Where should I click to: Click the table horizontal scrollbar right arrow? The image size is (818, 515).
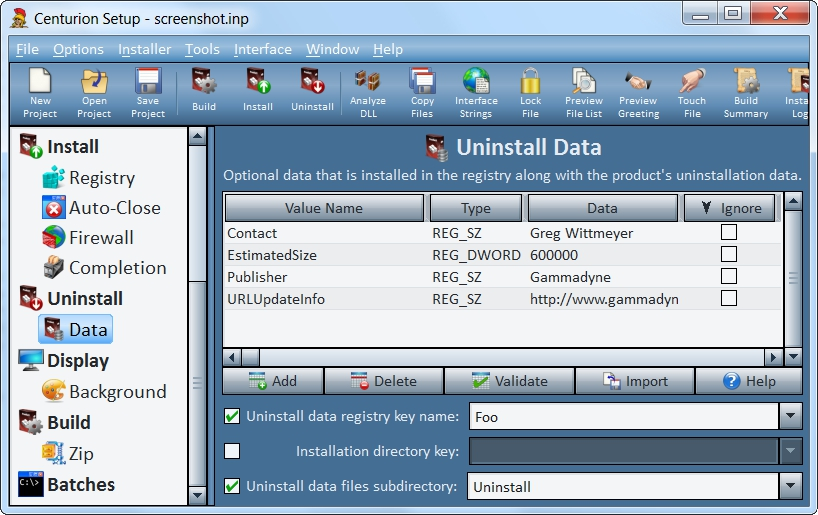pyautogui.click(x=773, y=357)
